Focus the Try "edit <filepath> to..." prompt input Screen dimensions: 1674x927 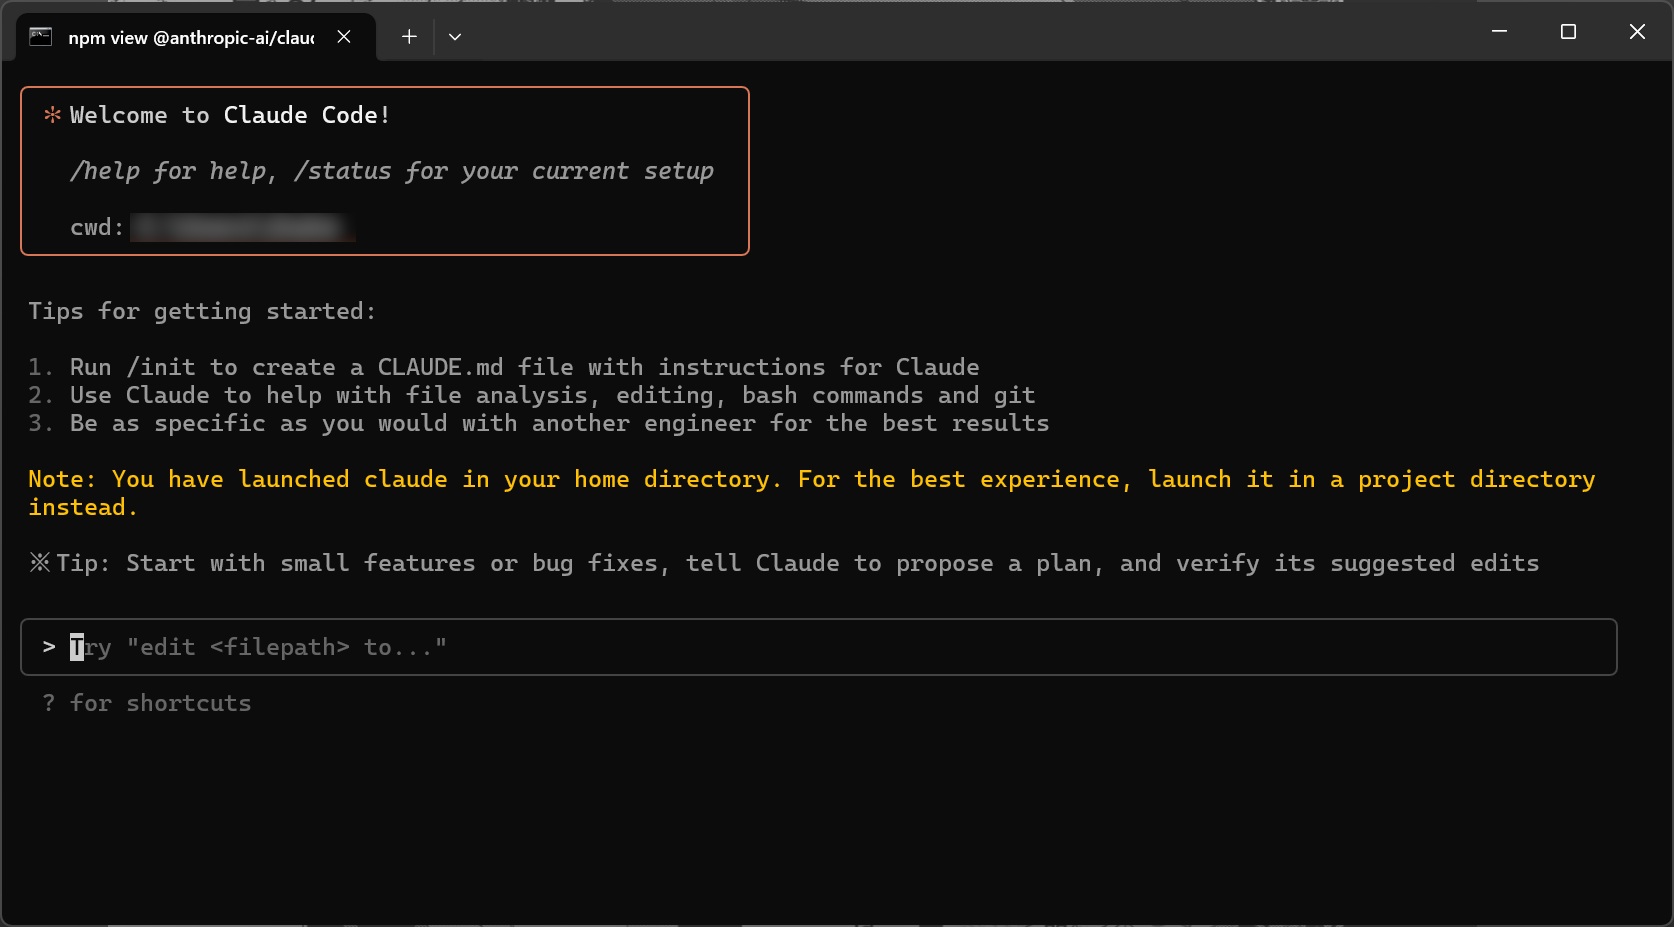coord(818,647)
